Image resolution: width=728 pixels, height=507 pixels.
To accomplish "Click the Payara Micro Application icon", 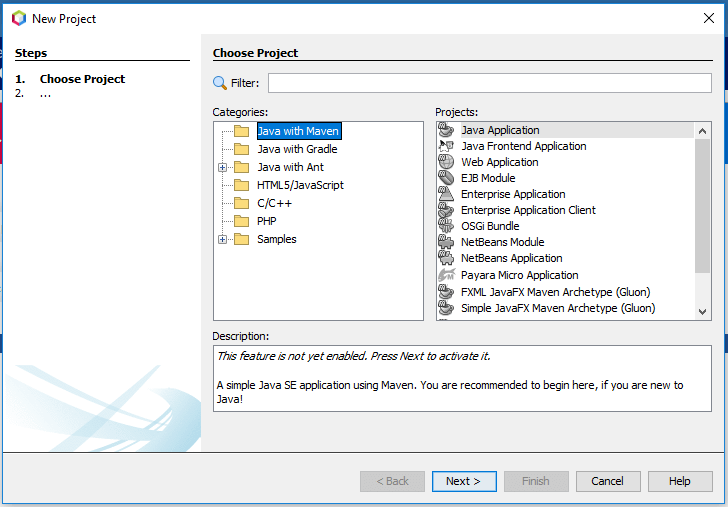I will click(x=446, y=275).
